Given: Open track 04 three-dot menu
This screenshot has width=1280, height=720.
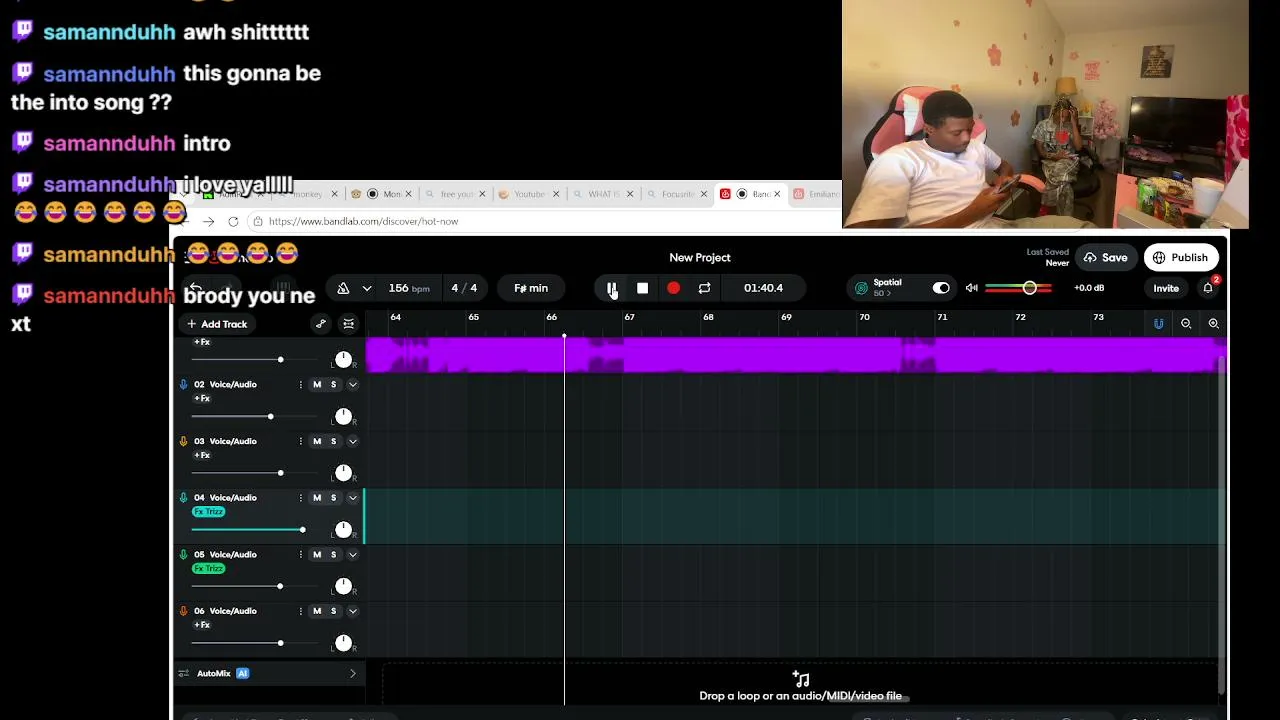Looking at the screenshot, I should pyautogui.click(x=300, y=498).
